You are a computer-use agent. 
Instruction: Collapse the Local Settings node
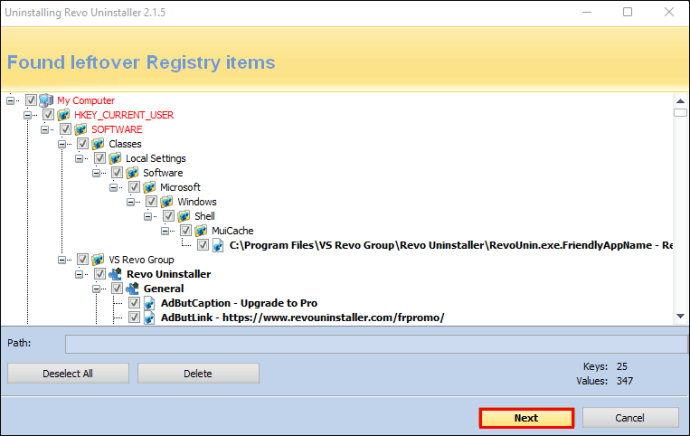coord(79,159)
